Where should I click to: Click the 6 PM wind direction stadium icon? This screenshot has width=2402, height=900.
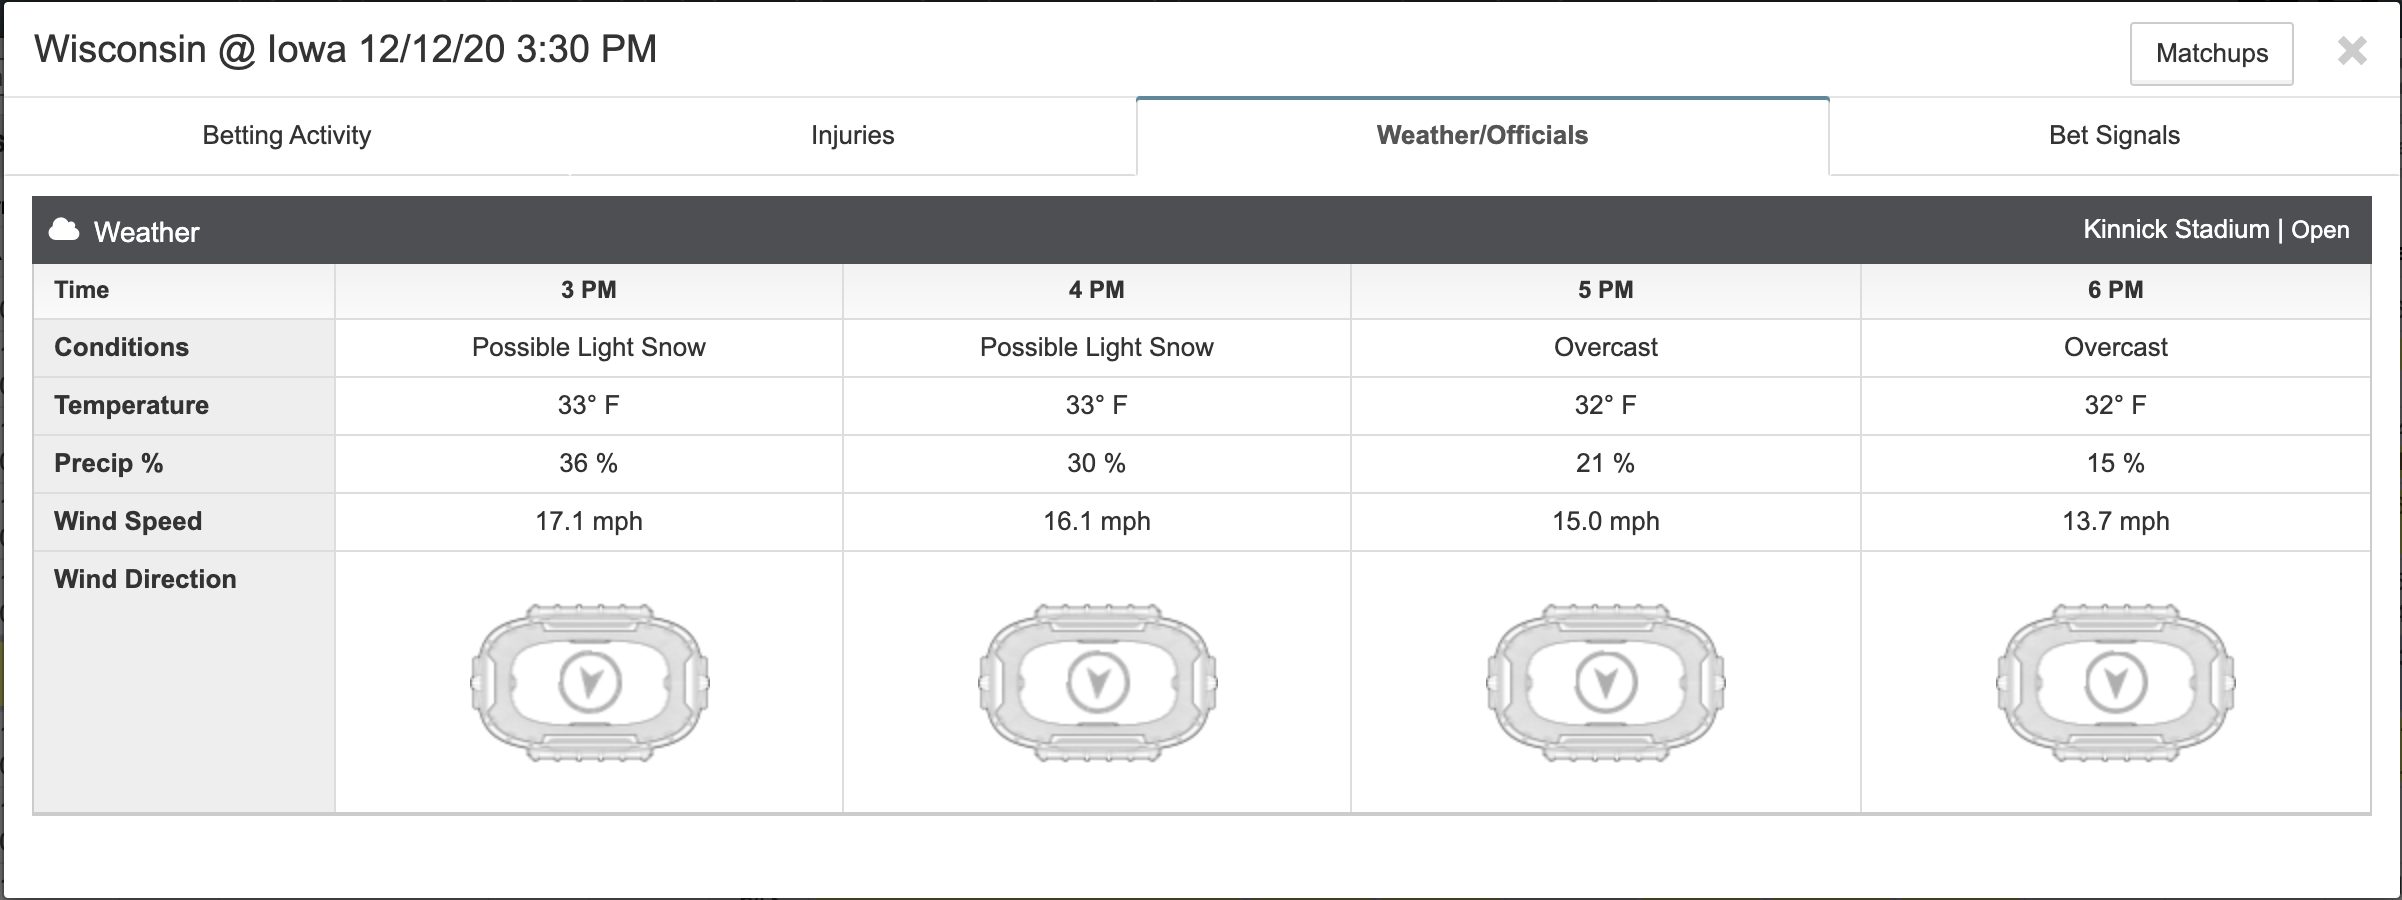pyautogui.click(x=2116, y=683)
